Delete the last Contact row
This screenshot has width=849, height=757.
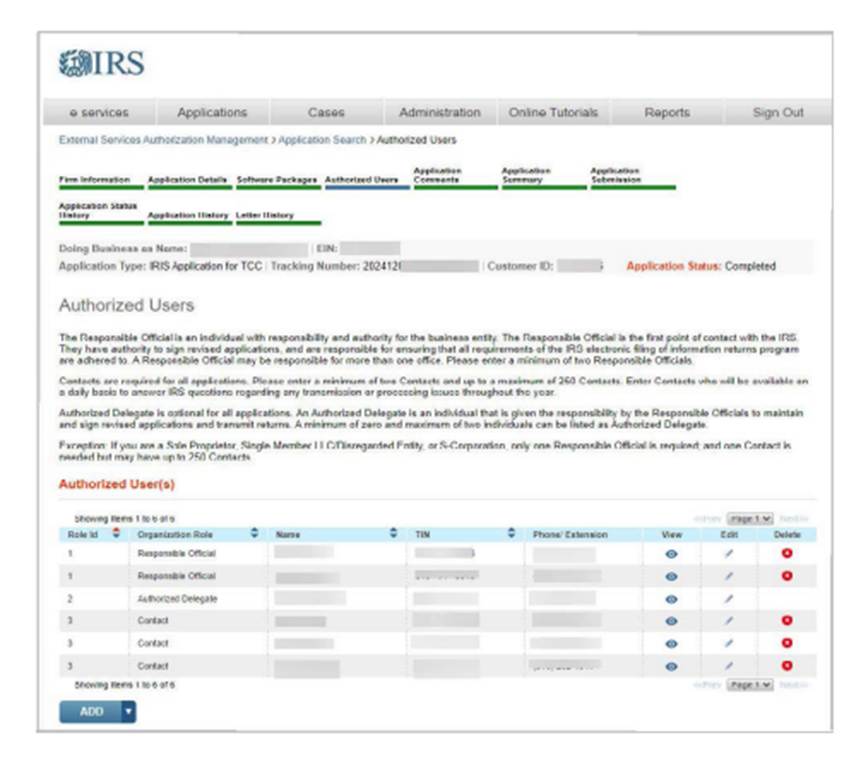point(787,666)
